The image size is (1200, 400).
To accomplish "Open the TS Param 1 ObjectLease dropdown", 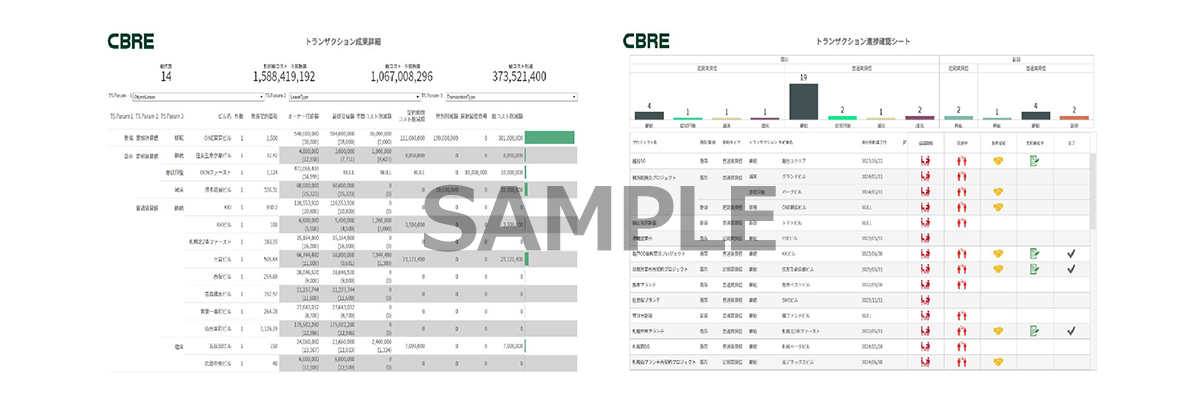I will click(198, 97).
